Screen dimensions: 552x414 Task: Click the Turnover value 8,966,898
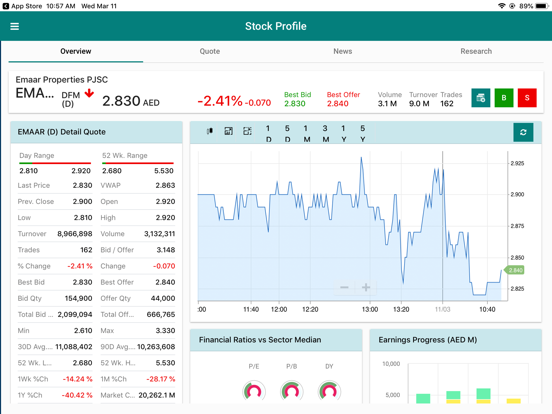[x=75, y=234]
